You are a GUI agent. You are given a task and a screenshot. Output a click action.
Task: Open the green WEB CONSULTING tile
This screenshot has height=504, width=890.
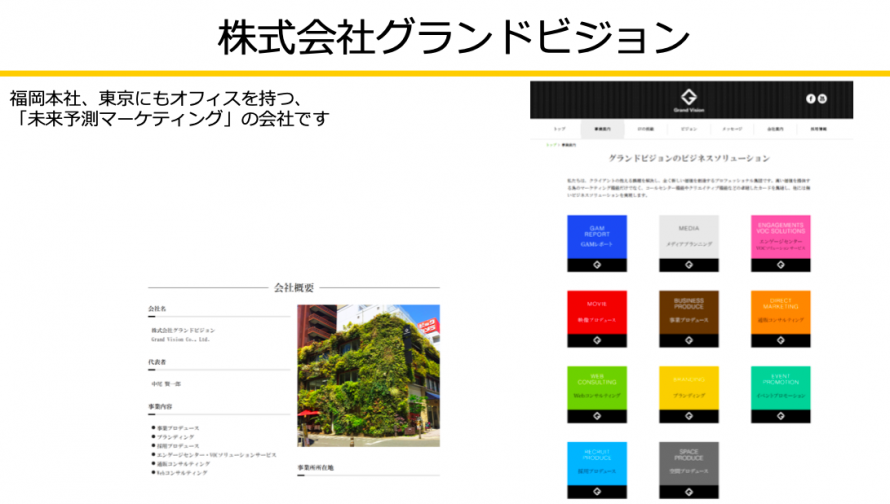(597, 394)
